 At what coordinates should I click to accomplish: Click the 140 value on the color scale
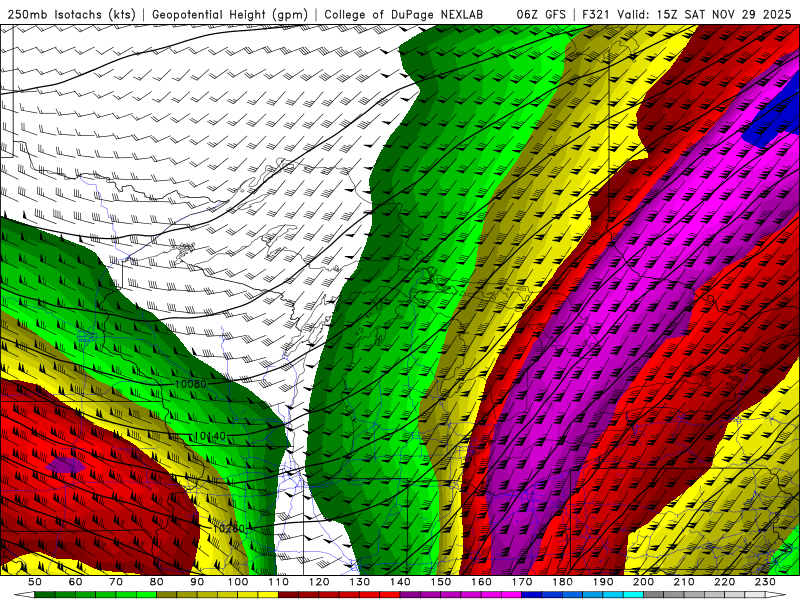tap(400, 582)
